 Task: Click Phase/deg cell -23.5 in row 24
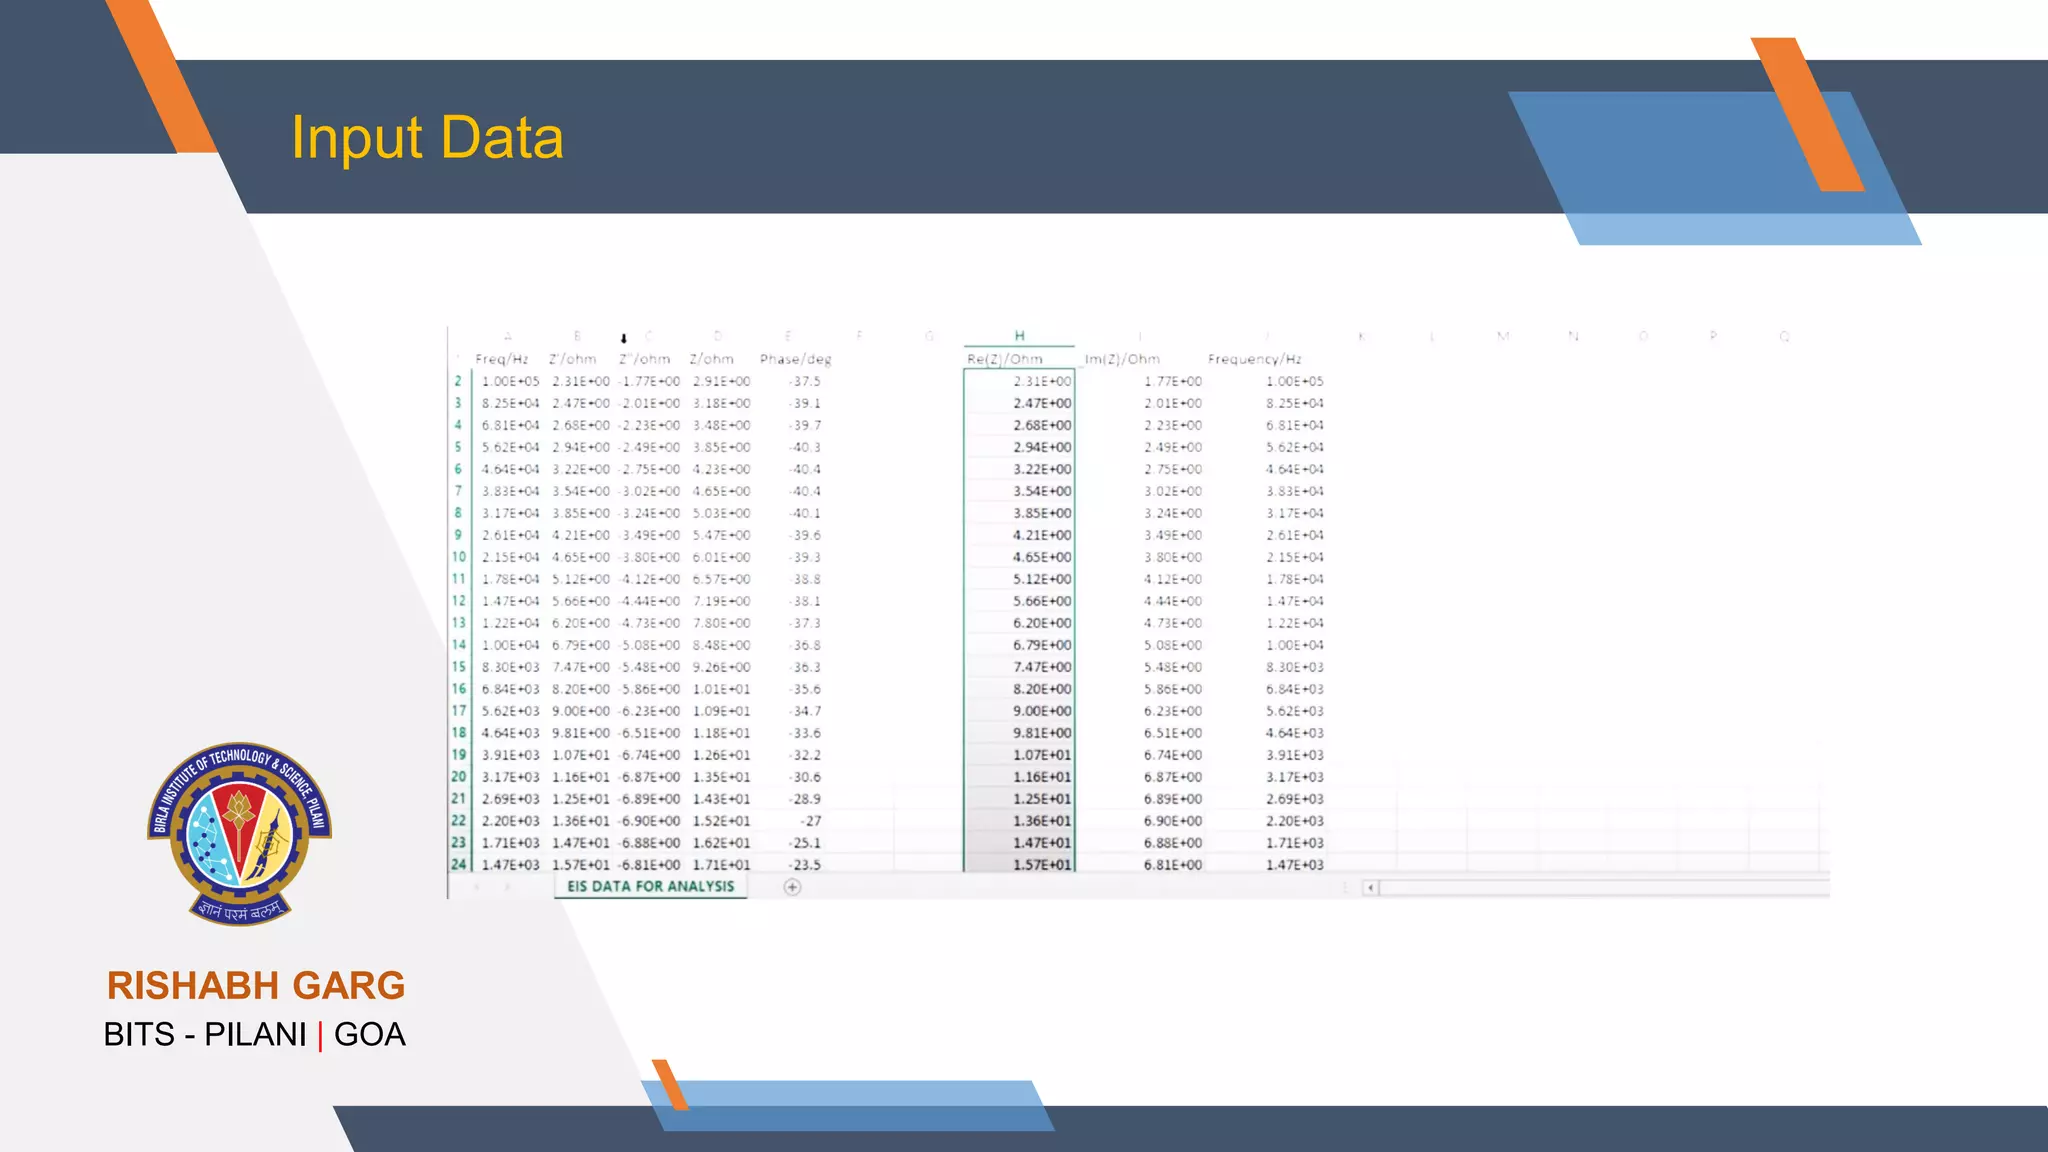[x=805, y=865]
